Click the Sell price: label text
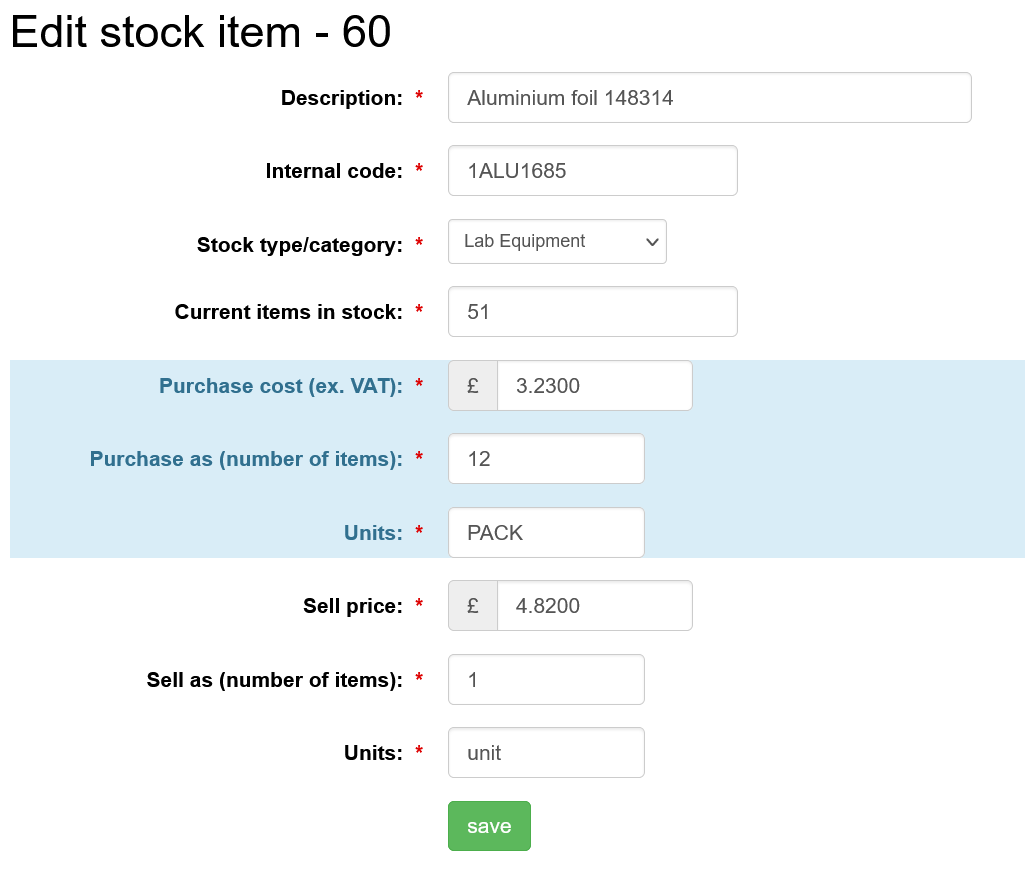 [352, 606]
